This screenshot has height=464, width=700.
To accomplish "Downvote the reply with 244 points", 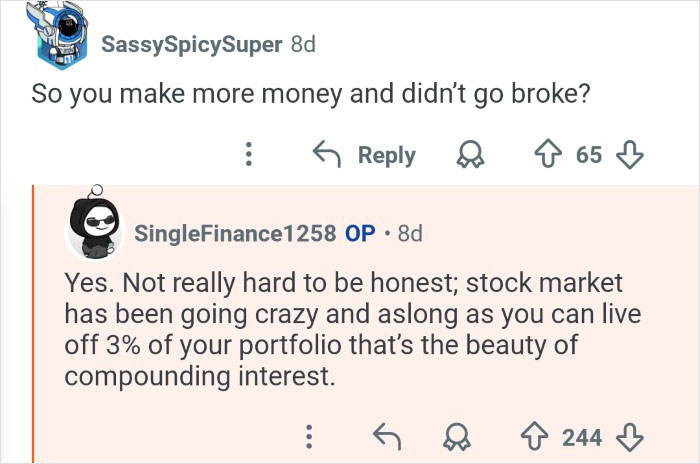I will click(x=630, y=437).
